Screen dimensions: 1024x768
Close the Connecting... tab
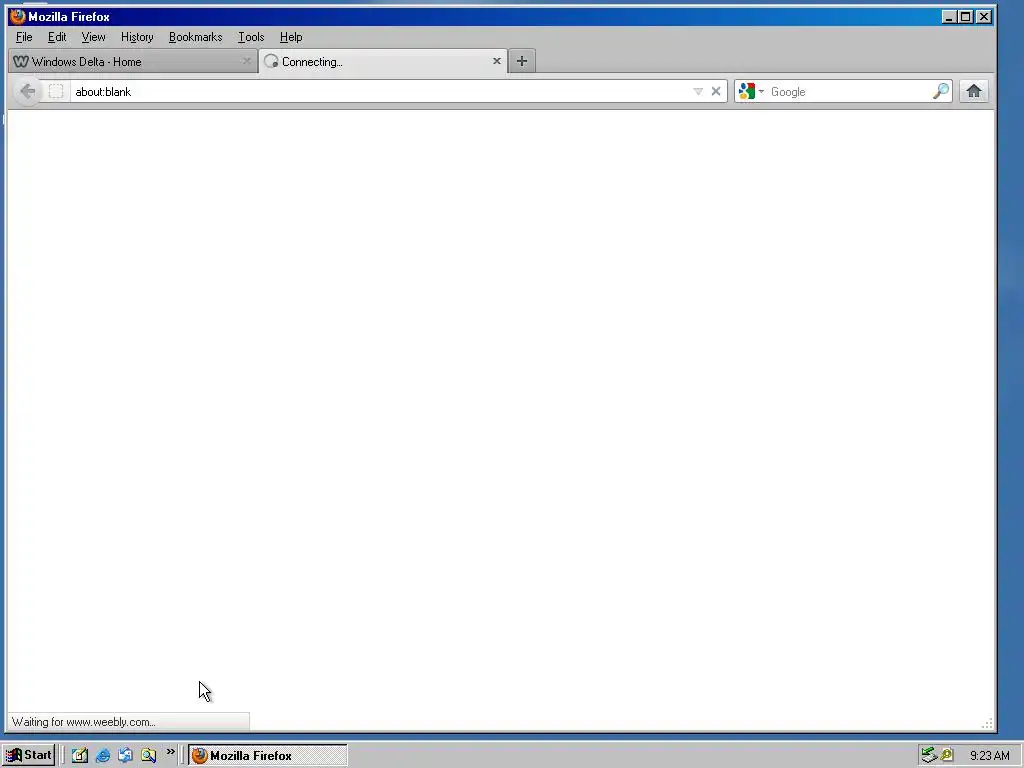497,61
